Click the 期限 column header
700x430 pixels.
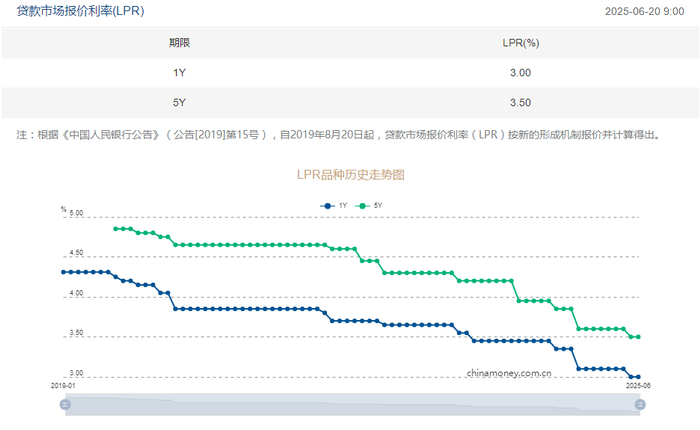[x=179, y=43]
